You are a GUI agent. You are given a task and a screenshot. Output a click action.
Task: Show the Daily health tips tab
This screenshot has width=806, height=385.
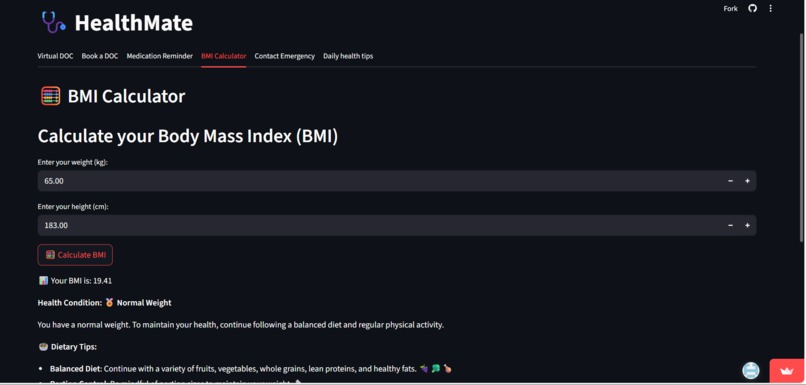[x=348, y=56]
